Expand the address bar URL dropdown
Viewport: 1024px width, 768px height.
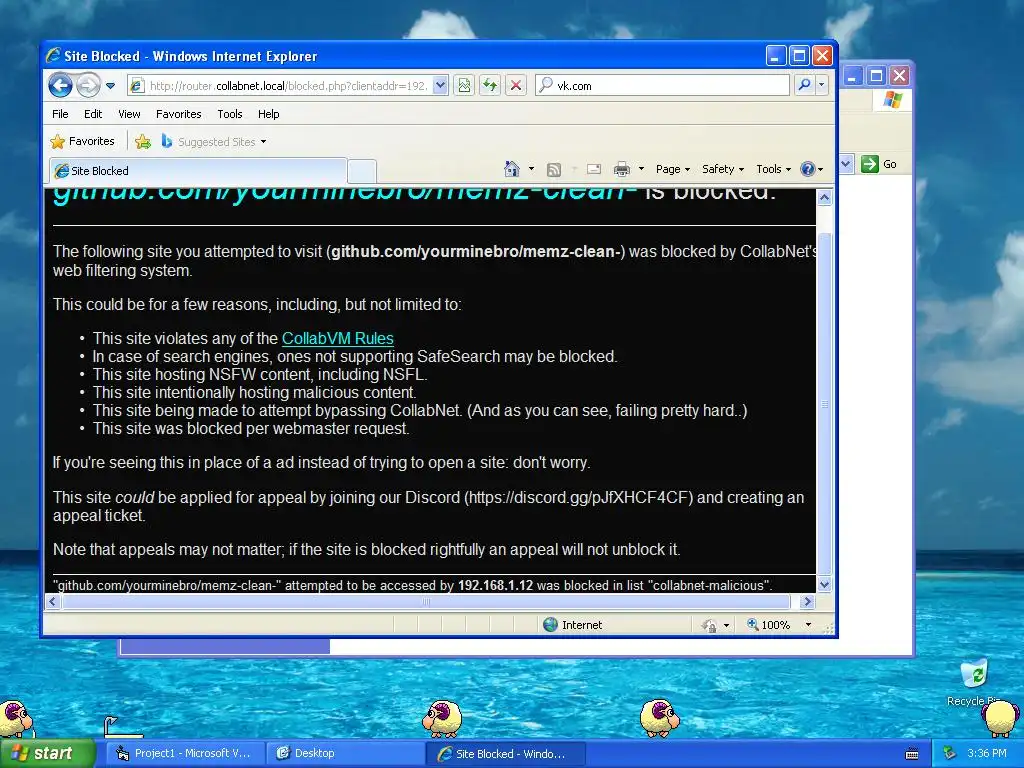pyautogui.click(x=440, y=86)
